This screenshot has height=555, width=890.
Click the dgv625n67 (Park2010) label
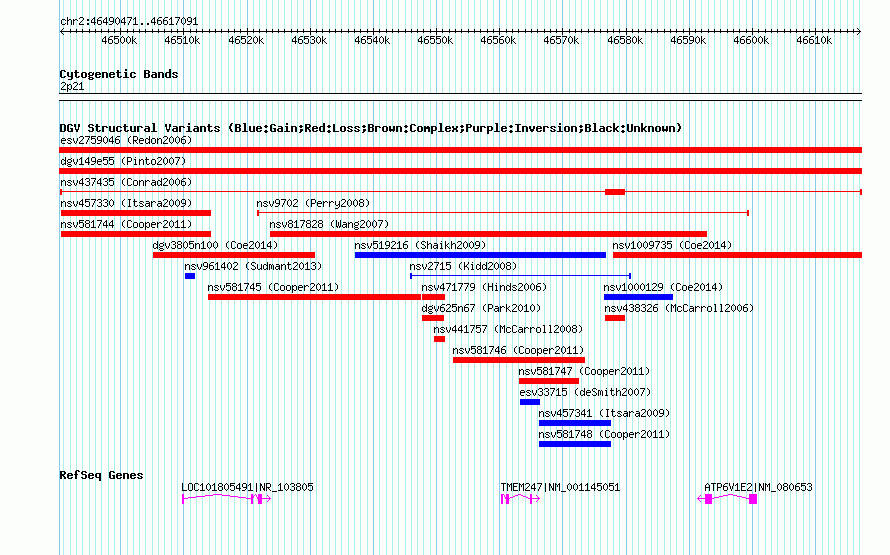[x=481, y=308]
